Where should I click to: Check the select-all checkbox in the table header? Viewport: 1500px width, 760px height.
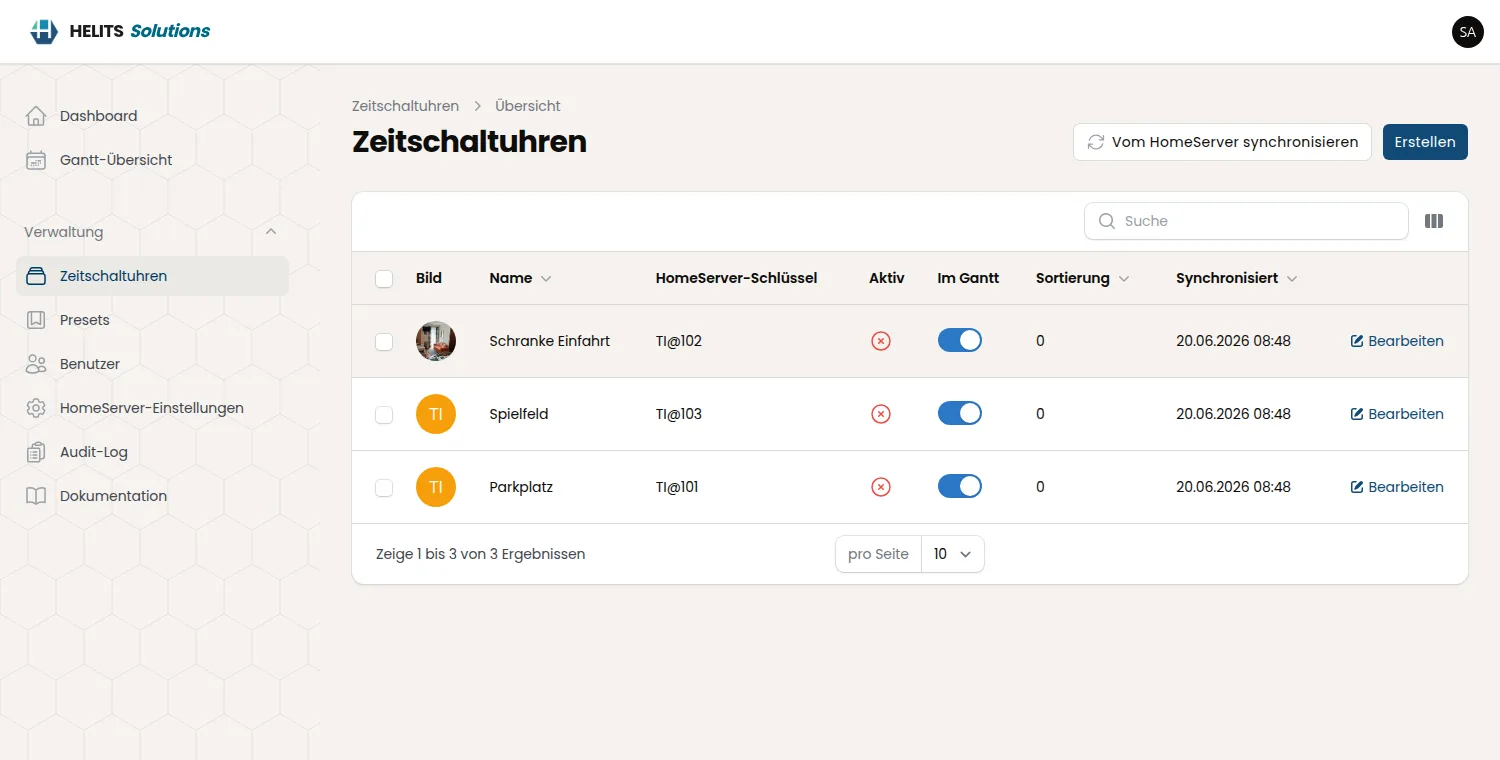[x=384, y=279]
